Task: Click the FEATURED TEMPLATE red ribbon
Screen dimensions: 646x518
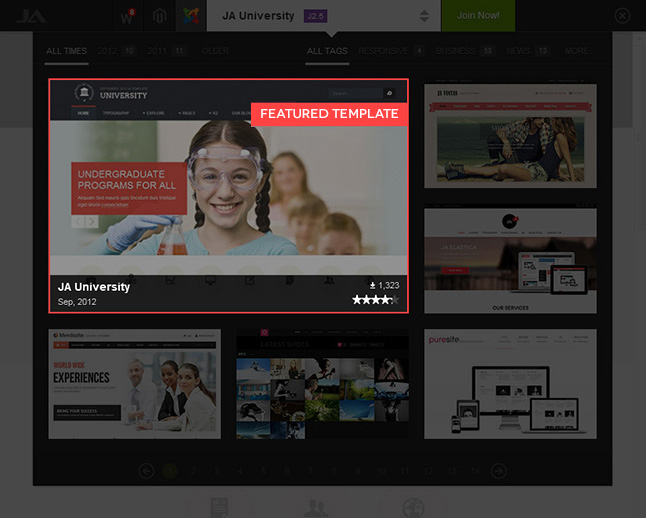Action: pyautogui.click(x=329, y=114)
